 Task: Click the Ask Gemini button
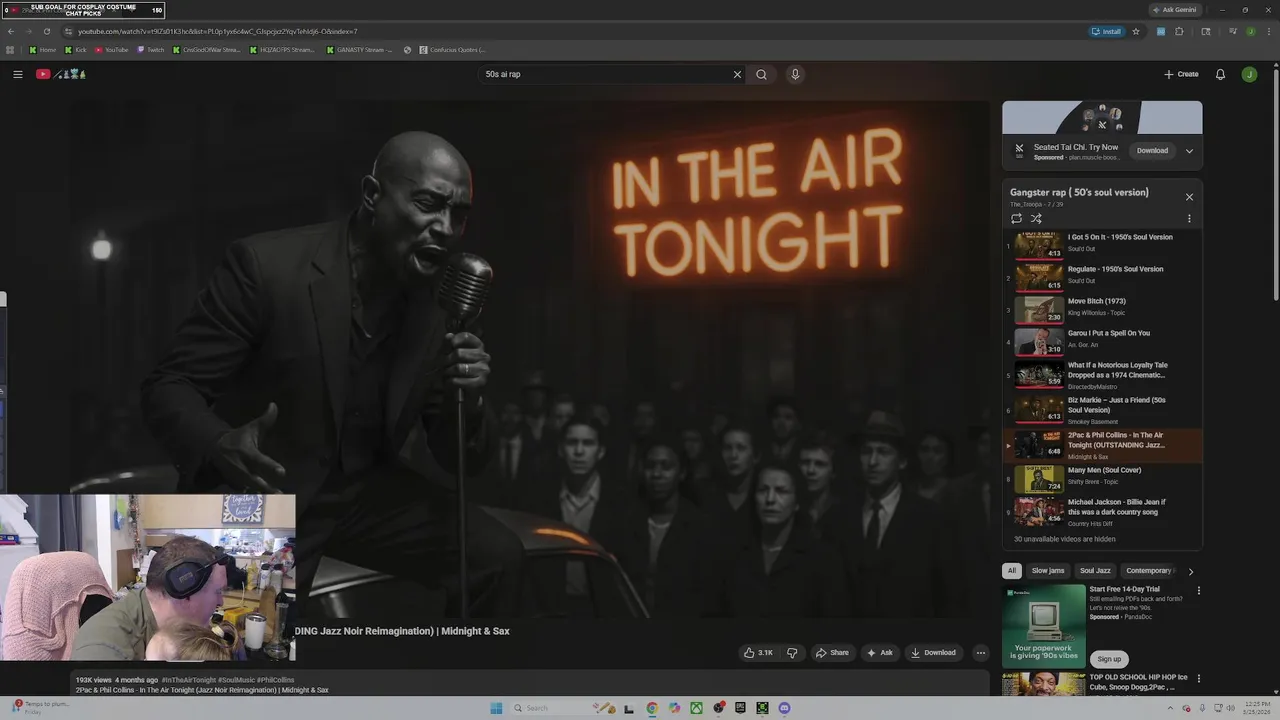[x=1175, y=10]
